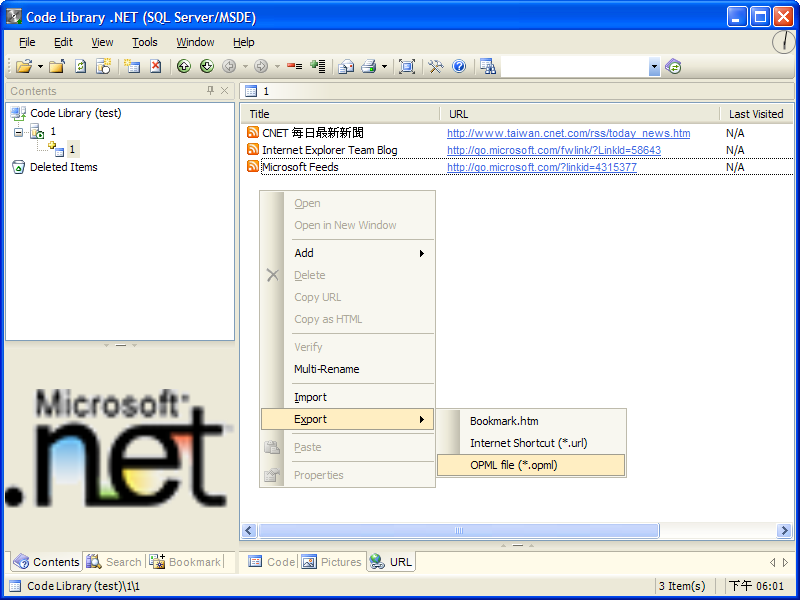Select the Microsoft Feeds title
The image size is (800, 600).
(x=300, y=167)
